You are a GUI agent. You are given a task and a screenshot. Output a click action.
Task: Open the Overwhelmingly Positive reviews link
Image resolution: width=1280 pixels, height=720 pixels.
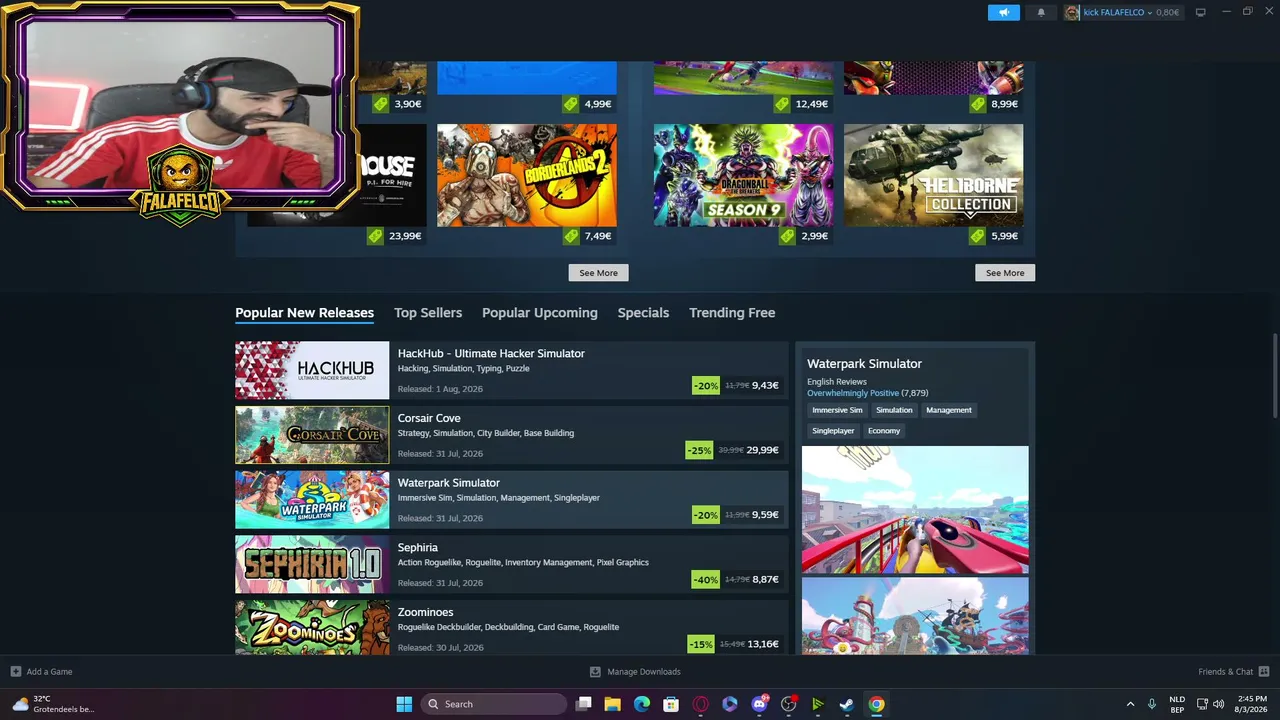tap(853, 393)
